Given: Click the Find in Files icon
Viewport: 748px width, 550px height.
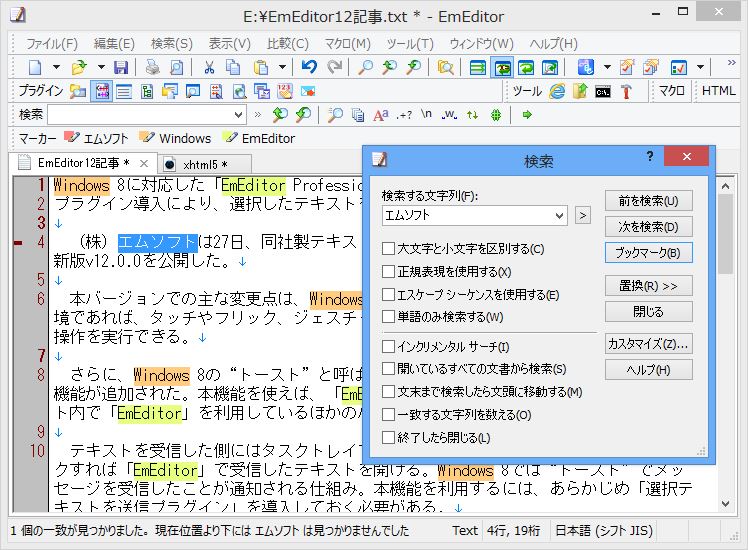Looking at the screenshot, I should (445, 67).
